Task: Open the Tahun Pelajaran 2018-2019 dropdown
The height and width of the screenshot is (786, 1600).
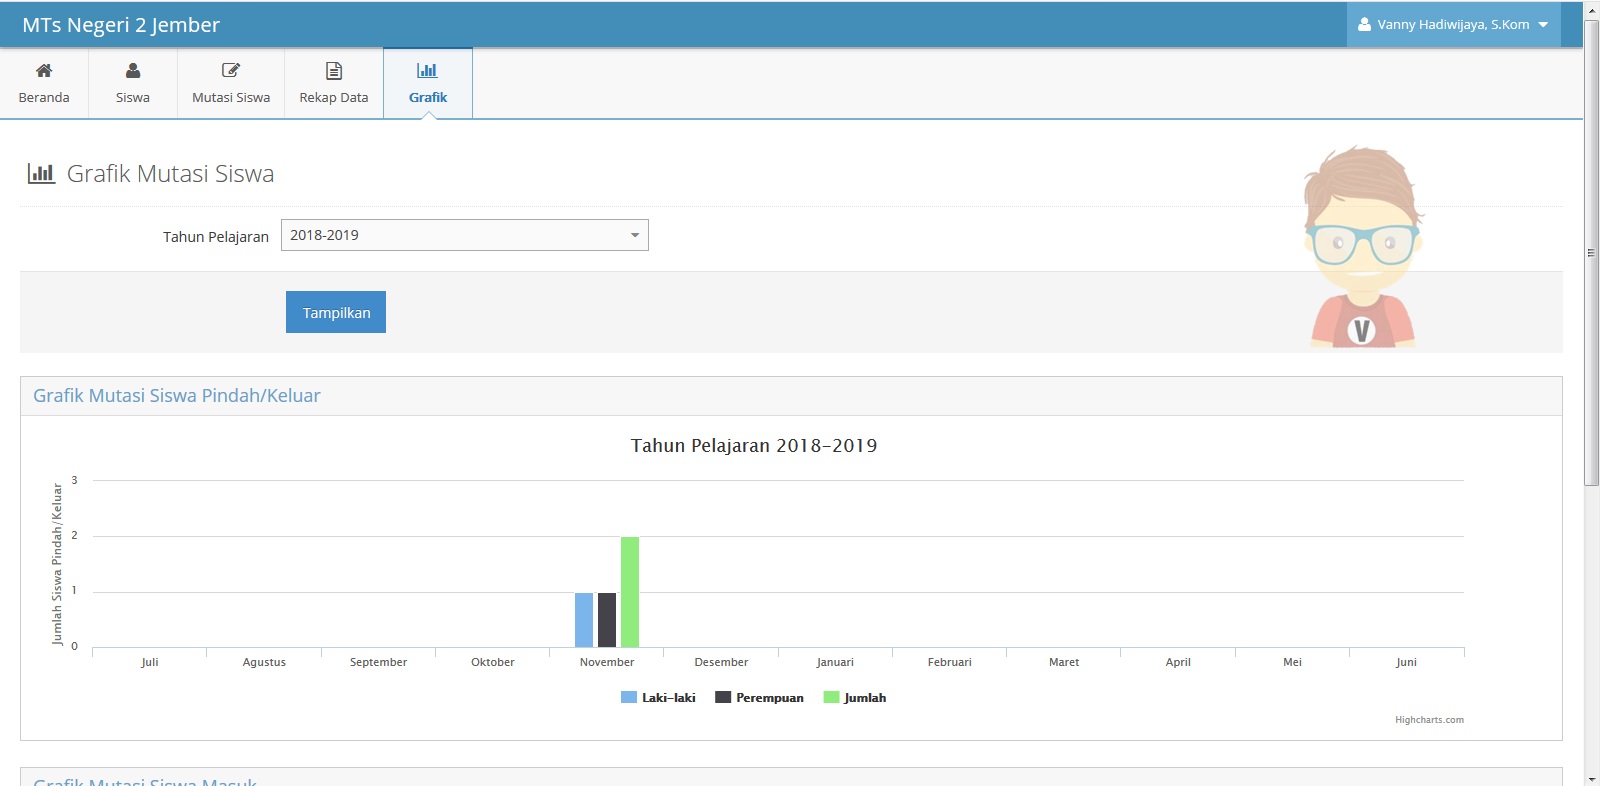Action: (465, 235)
